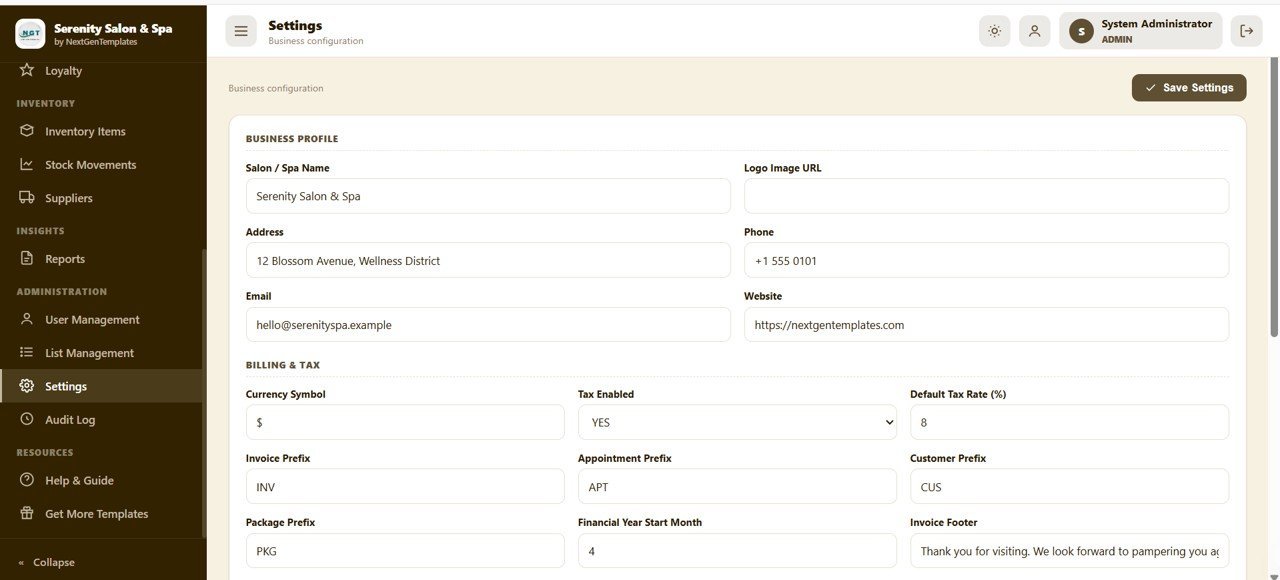Image resolution: width=1280 pixels, height=580 pixels.
Task: Click the Invoice Footer field
Action: point(1069,550)
